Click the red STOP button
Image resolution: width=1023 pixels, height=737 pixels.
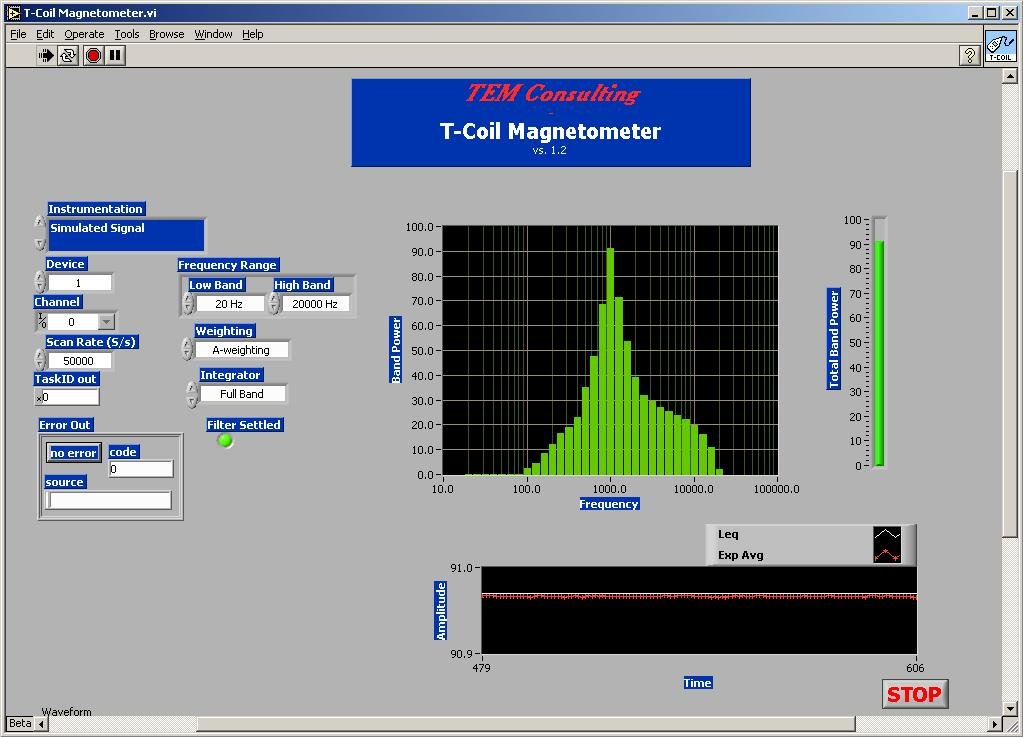pos(914,694)
